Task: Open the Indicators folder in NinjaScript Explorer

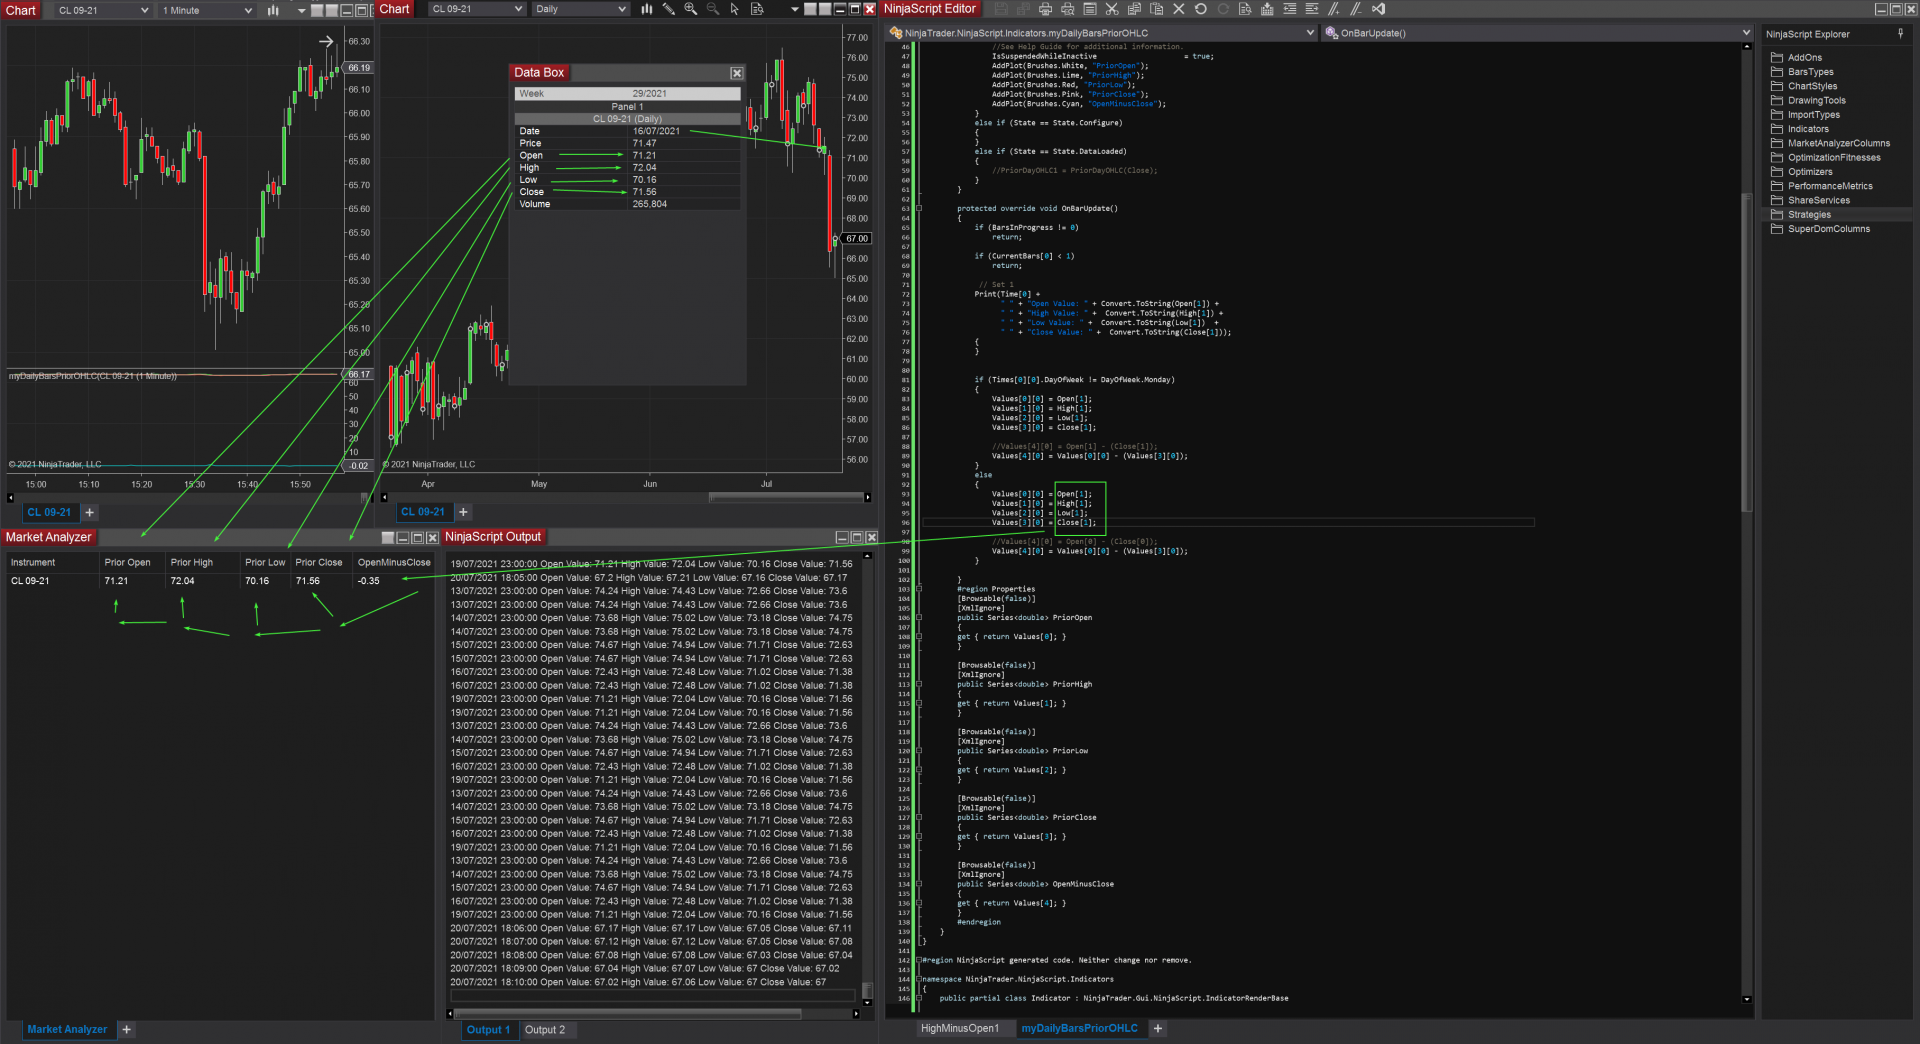Action: [x=1808, y=129]
